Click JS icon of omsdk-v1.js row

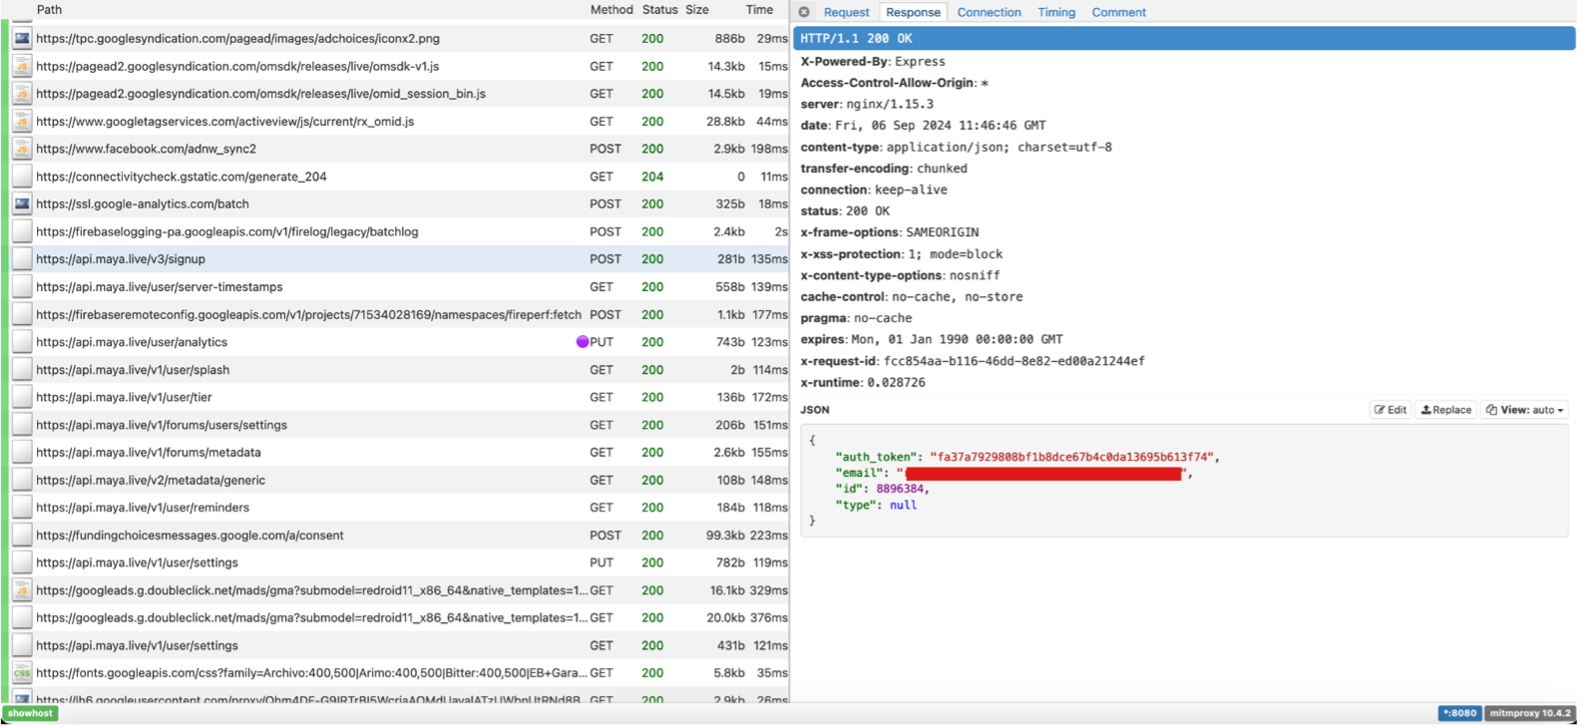pyautogui.click(x=22, y=67)
